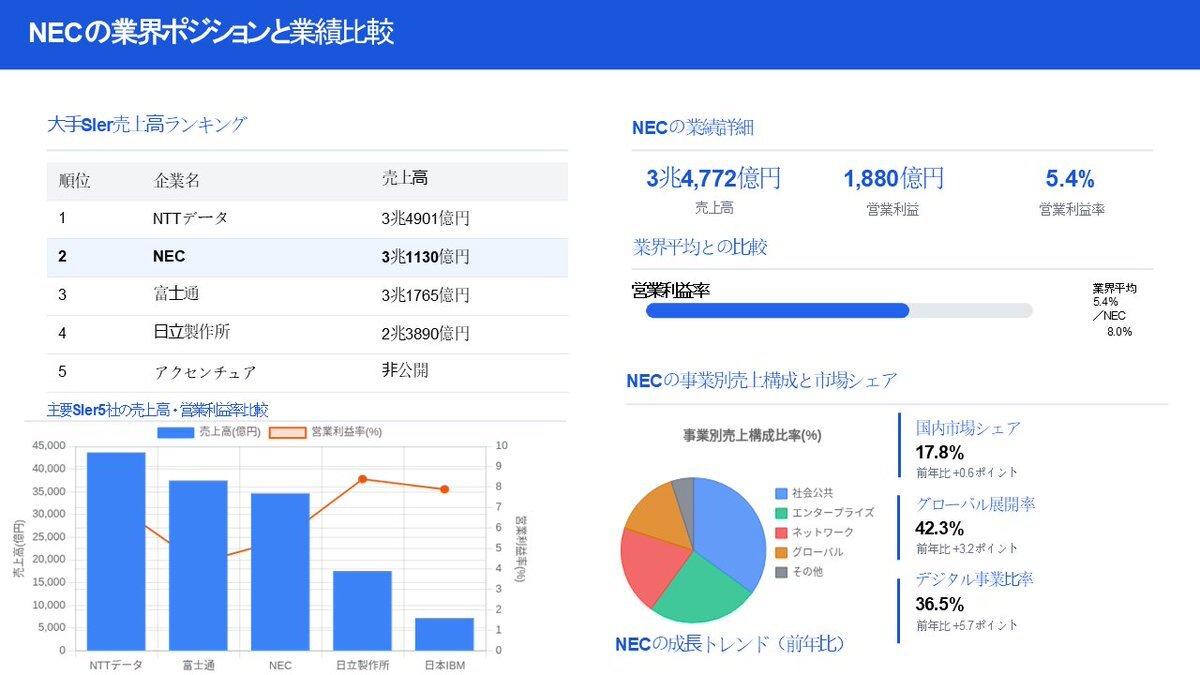Viewport: 1200px width, 675px height.
Task: Click the 45,000 value on the sales axis
Action: [49, 445]
